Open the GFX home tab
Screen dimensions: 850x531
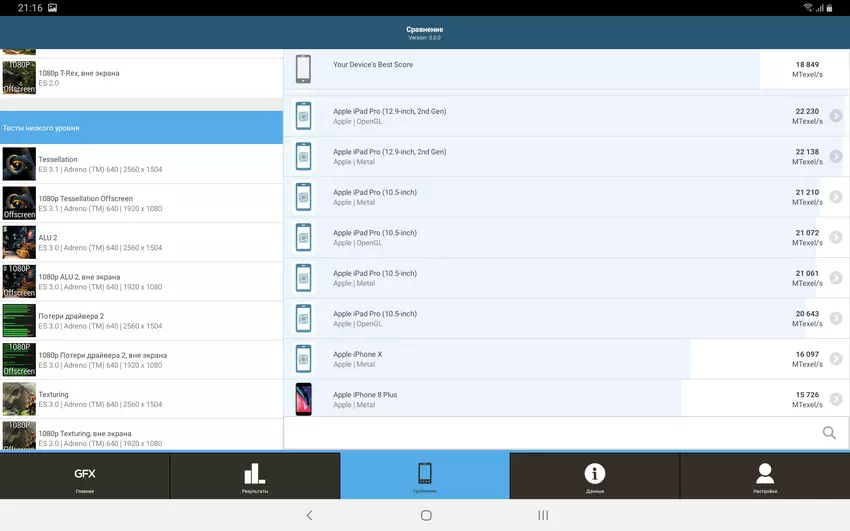(85, 476)
